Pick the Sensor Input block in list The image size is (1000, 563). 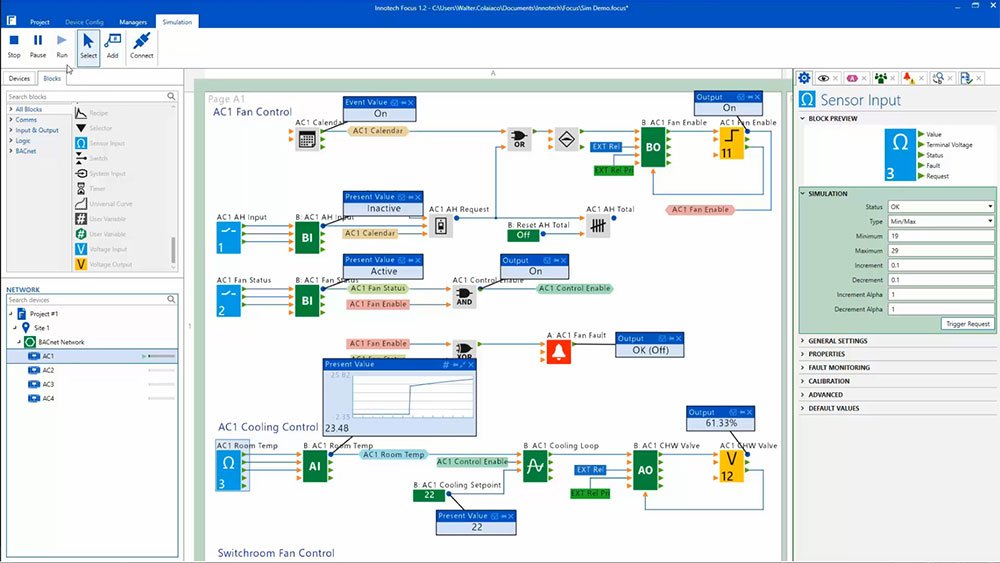click(99, 143)
